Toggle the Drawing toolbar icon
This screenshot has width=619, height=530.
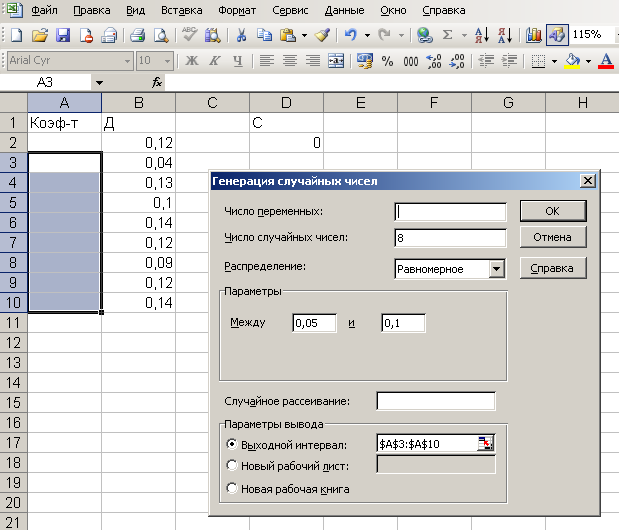point(557,35)
